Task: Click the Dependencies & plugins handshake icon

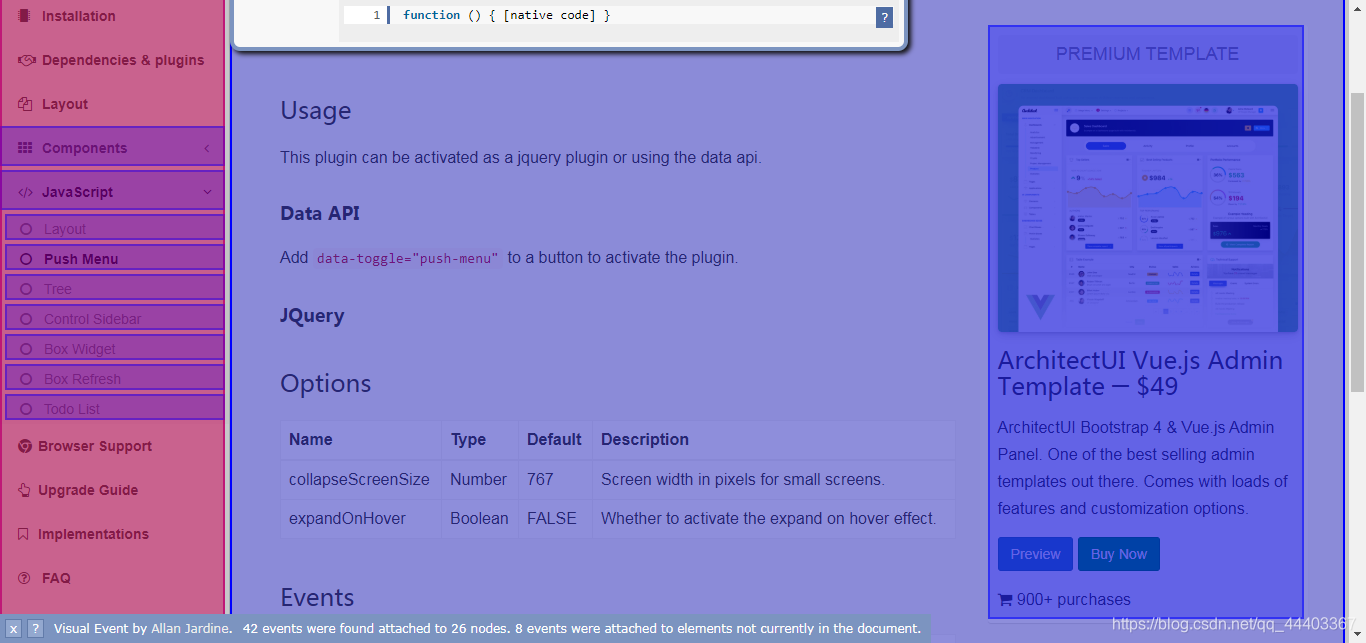Action: (x=27, y=60)
